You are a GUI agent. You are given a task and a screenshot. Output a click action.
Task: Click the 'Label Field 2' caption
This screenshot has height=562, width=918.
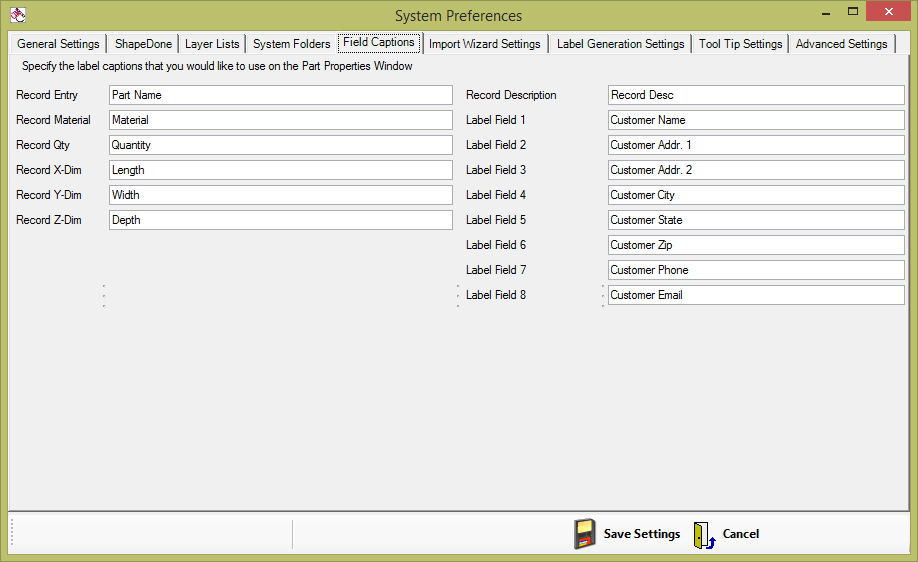[x=496, y=145]
